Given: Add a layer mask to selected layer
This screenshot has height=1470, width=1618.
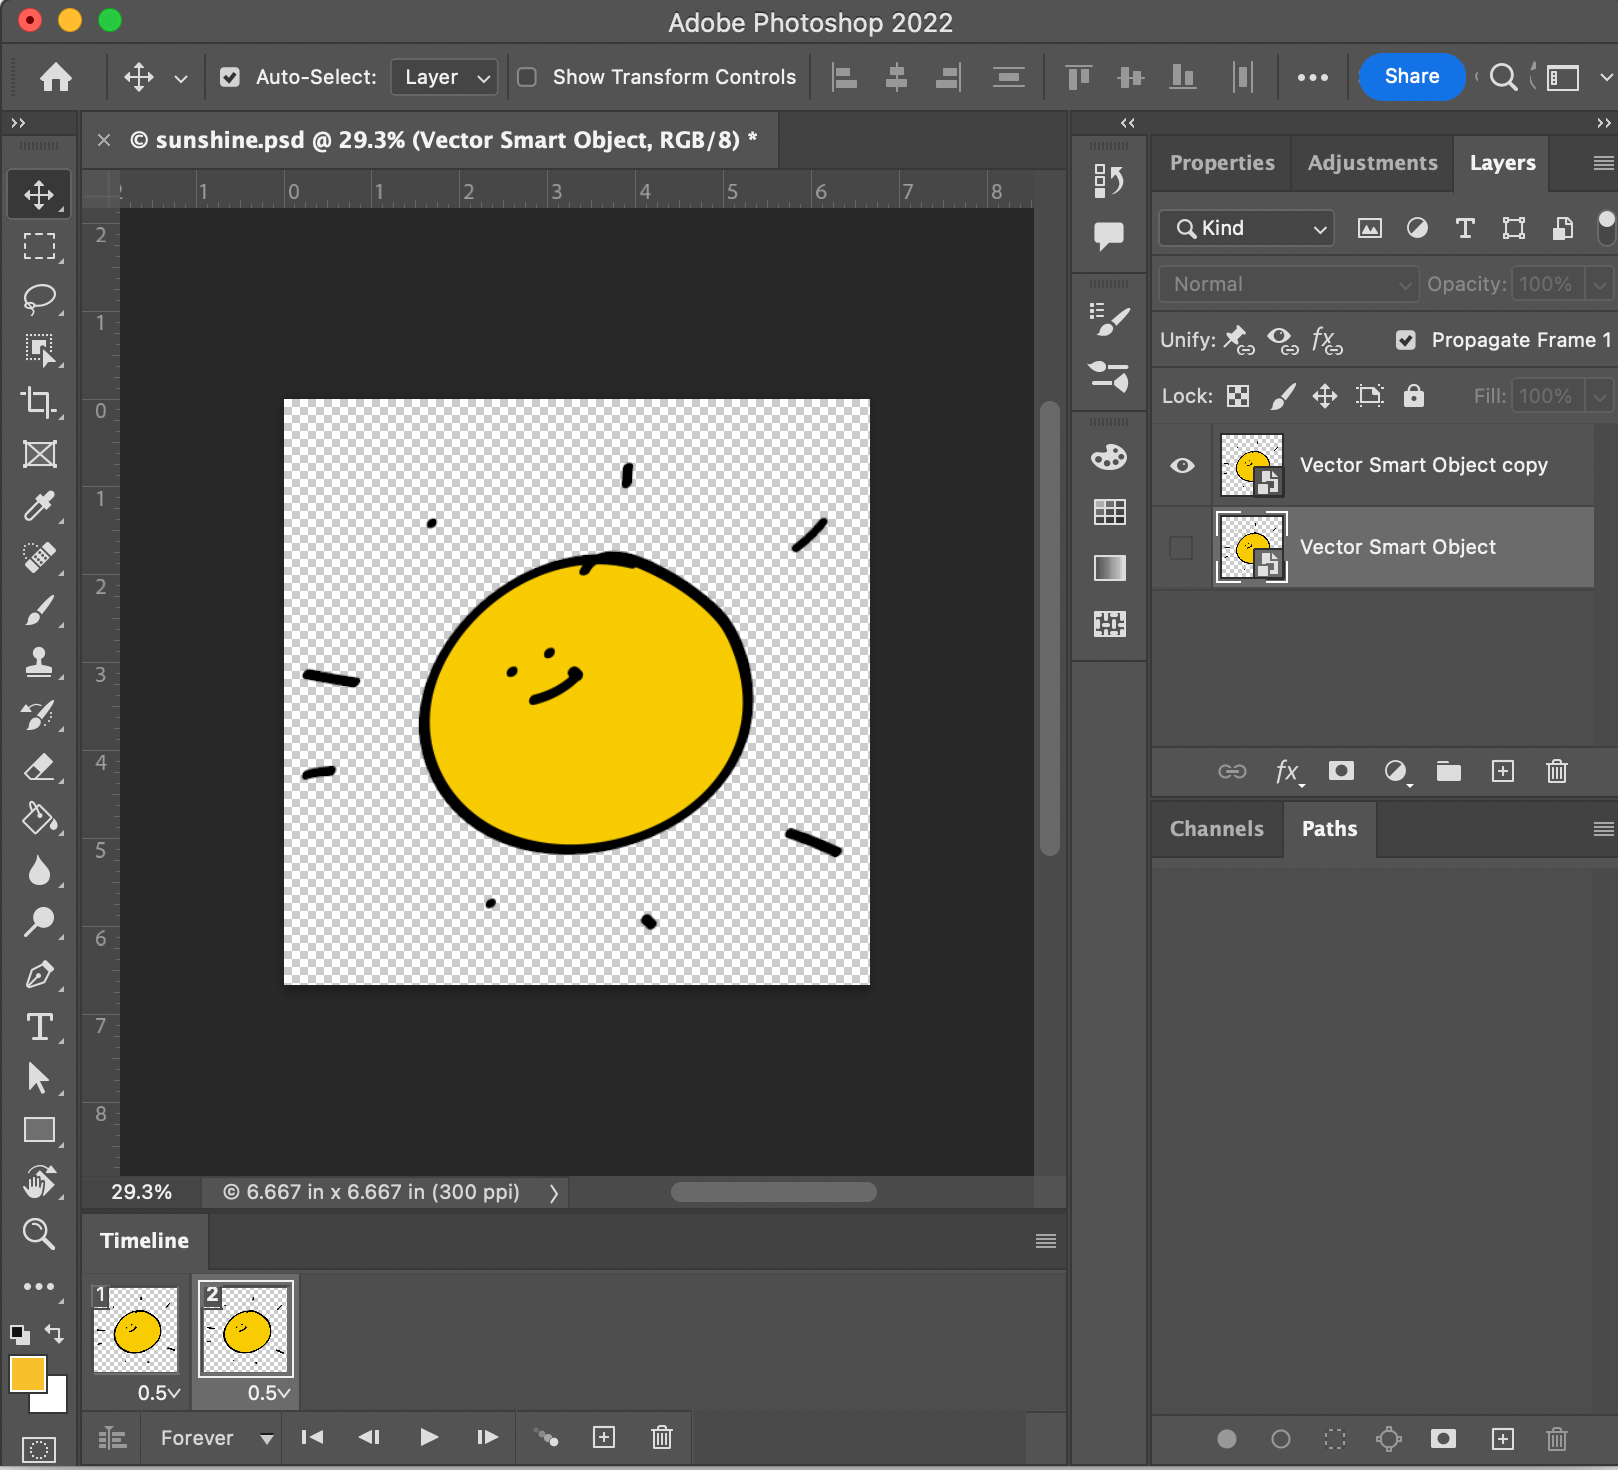Looking at the screenshot, I should (1341, 771).
